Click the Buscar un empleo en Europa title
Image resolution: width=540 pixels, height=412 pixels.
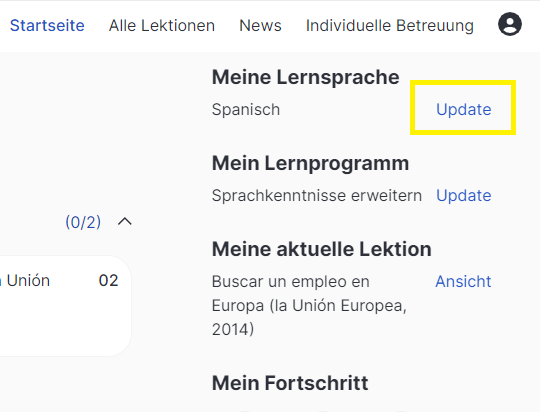click(x=309, y=305)
